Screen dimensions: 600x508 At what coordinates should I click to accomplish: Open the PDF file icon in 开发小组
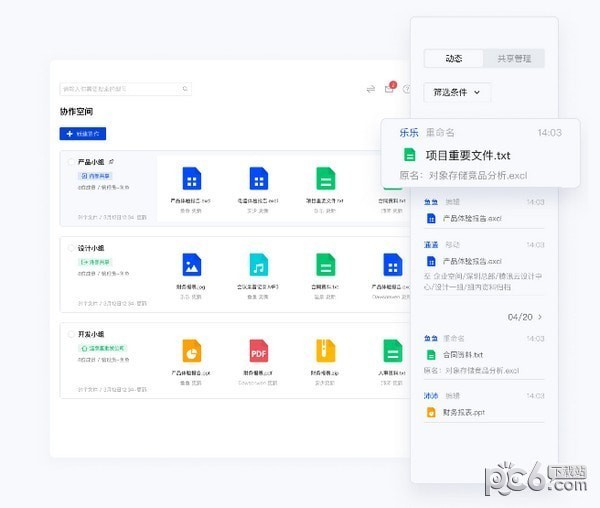coord(259,351)
